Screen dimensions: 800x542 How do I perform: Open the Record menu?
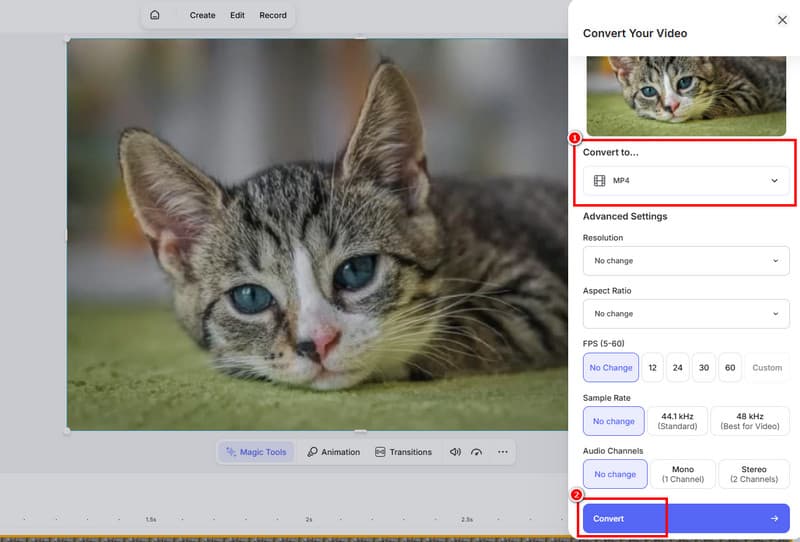tap(273, 15)
